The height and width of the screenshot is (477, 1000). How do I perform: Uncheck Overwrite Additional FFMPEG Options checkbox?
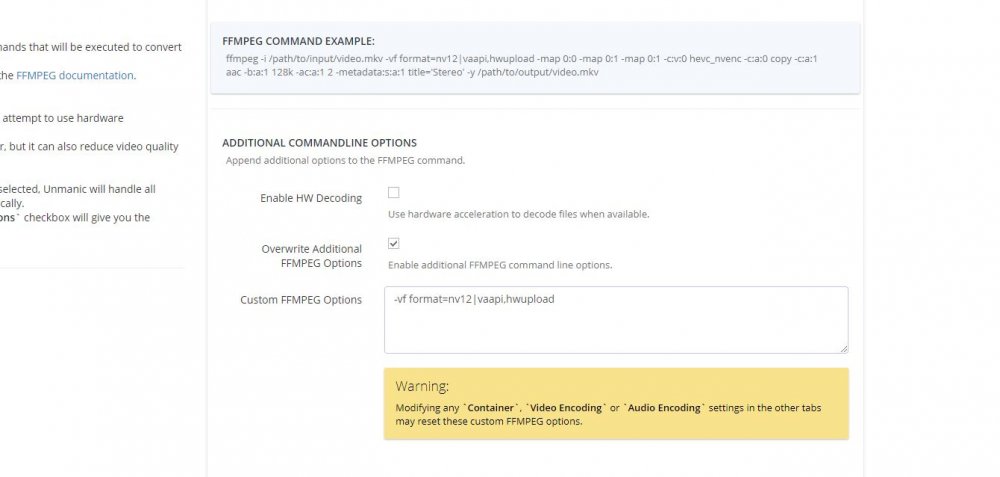point(393,244)
